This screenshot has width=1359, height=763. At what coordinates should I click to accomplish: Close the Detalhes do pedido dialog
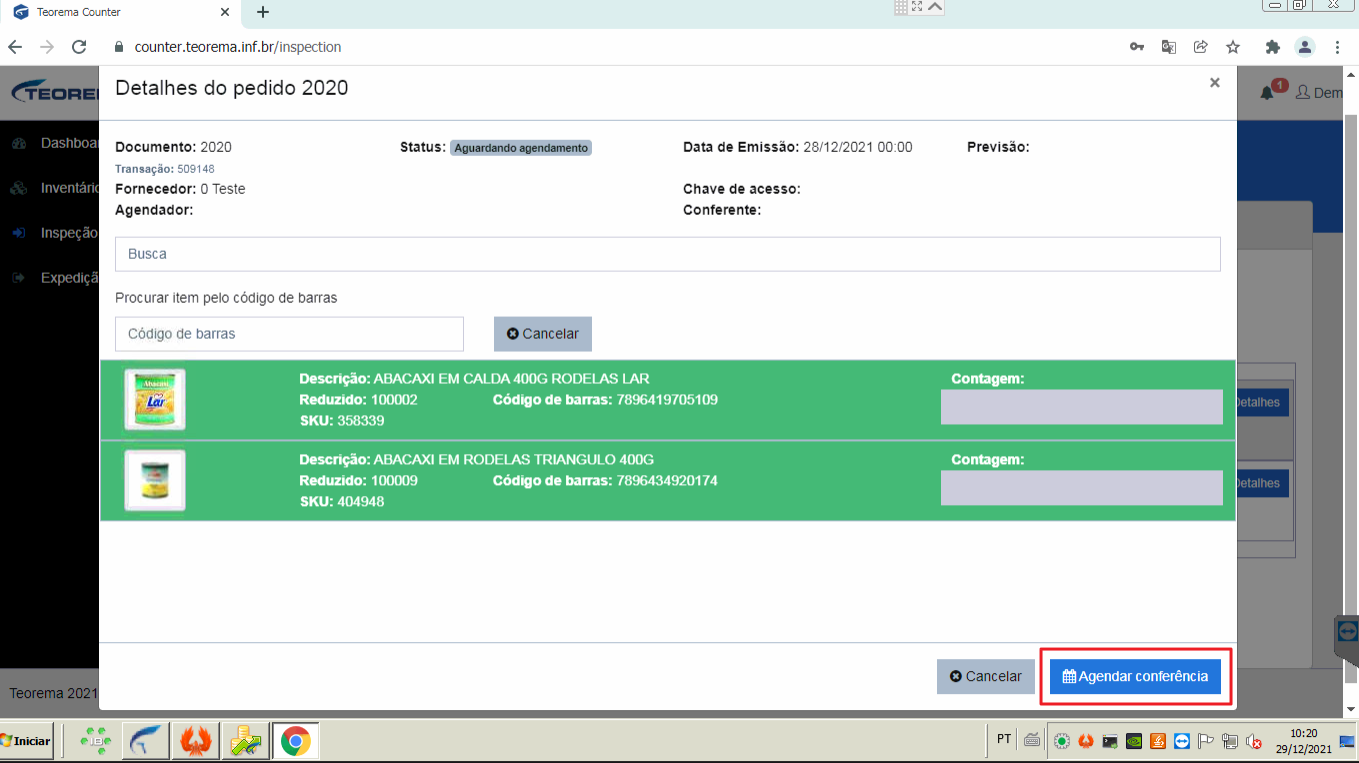1215,83
